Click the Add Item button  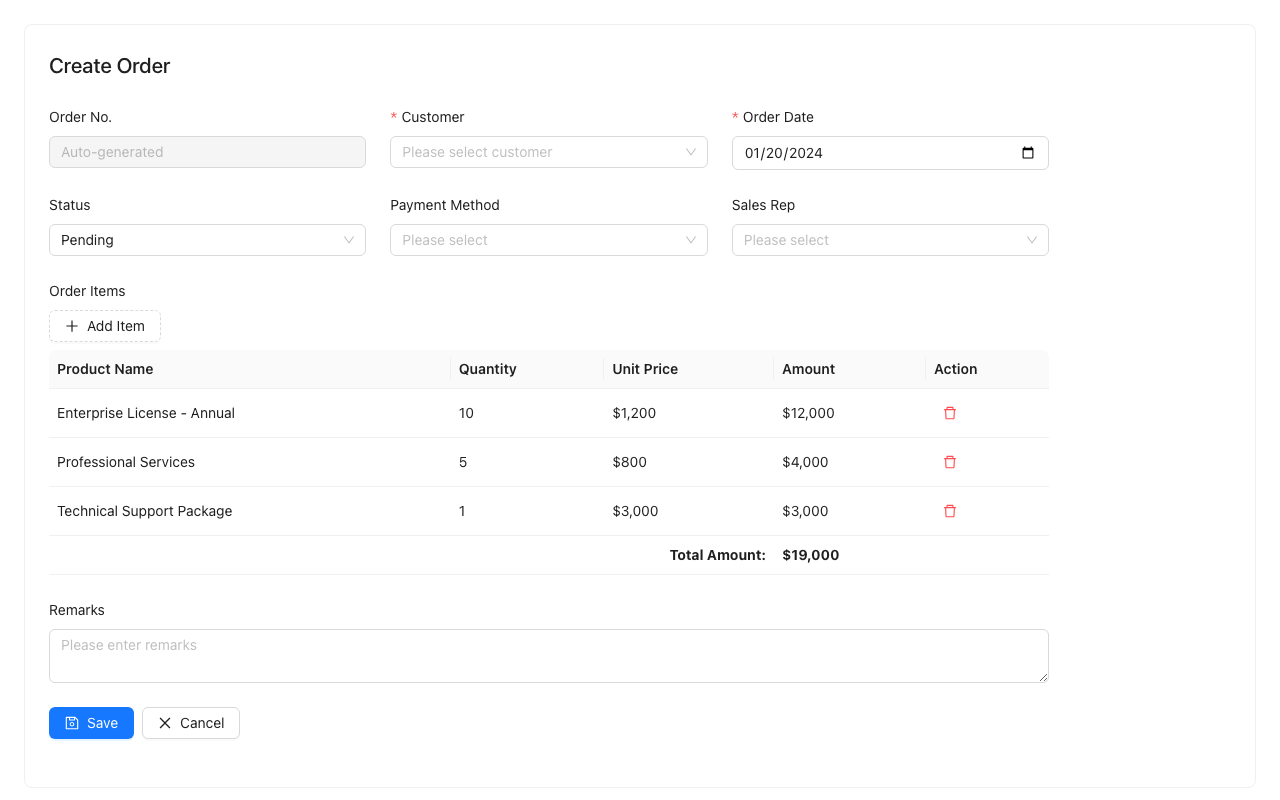pyautogui.click(x=104, y=326)
